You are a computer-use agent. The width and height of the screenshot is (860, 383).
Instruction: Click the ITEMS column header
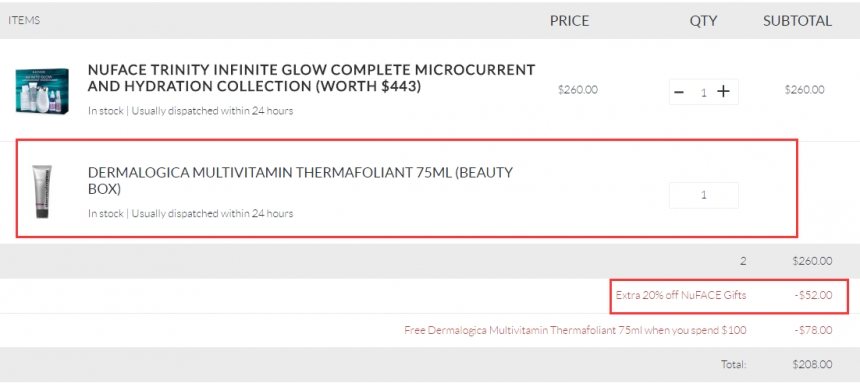pyautogui.click(x=24, y=20)
